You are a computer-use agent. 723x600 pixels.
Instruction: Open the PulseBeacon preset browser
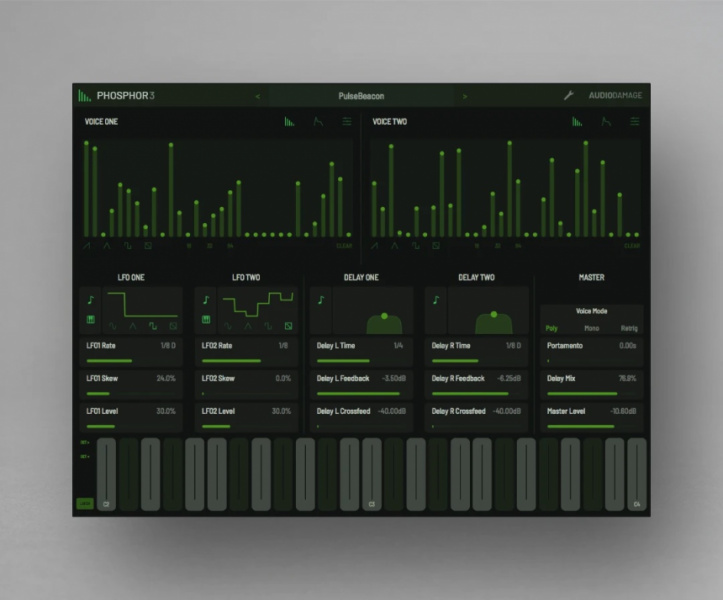[x=361, y=96]
